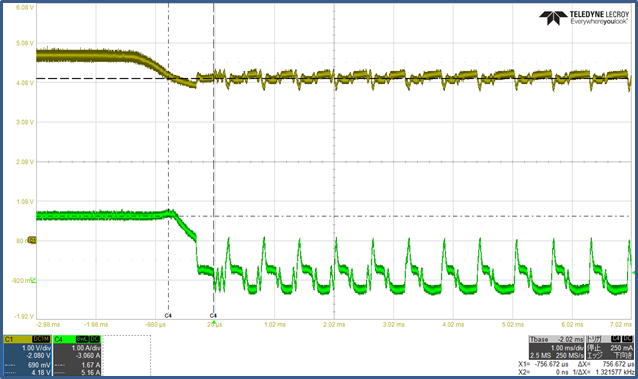
Task: Click the yellow C1 ground level indicator
Action: coord(32,241)
